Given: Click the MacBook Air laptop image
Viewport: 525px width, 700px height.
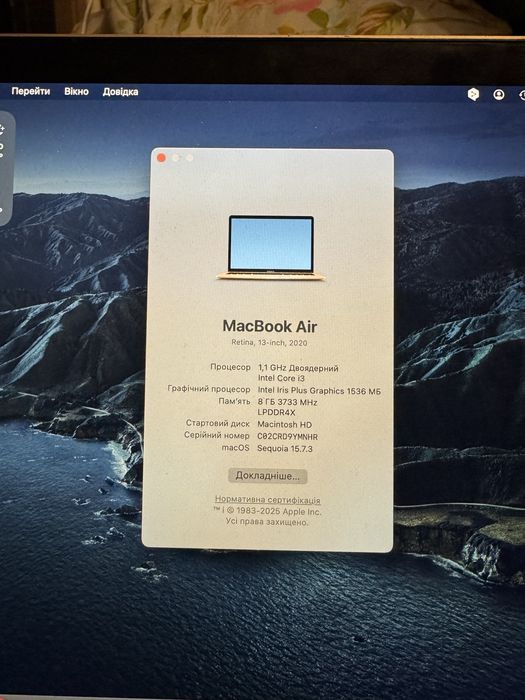Looking at the screenshot, I should point(271,248).
